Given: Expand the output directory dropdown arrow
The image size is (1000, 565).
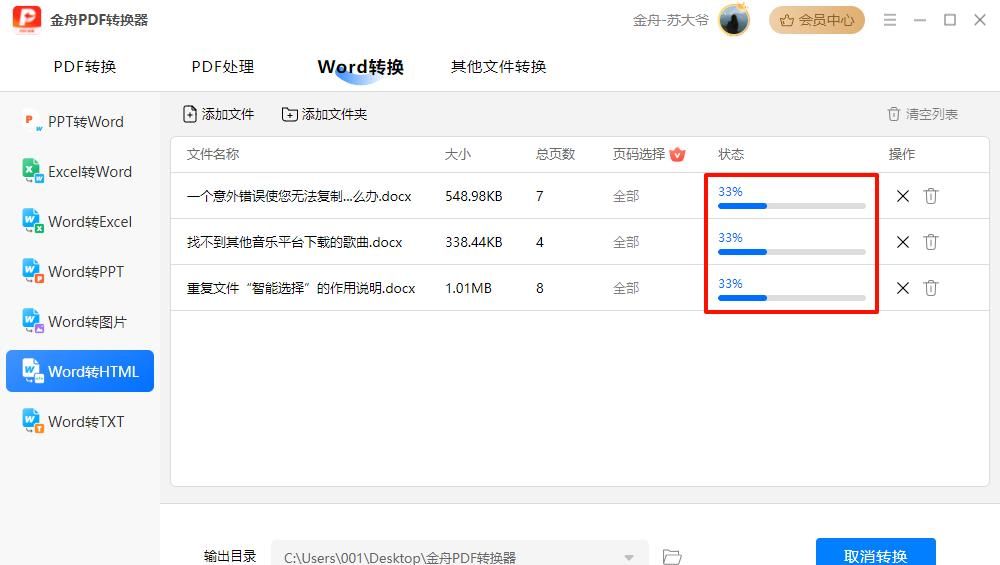Looking at the screenshot, I should point(629,557).
